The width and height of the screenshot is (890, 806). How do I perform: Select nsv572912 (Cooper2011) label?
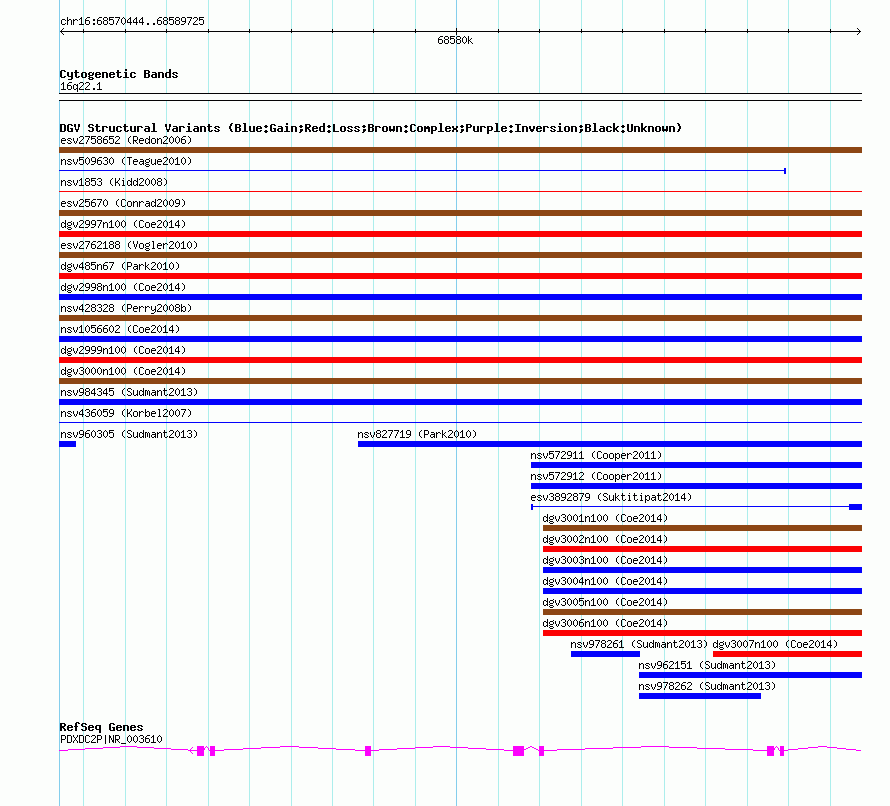[x=597, y=476]
